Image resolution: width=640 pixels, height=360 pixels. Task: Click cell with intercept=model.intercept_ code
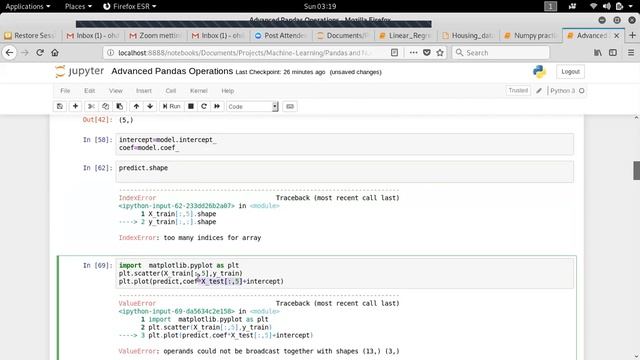(344, 144)
